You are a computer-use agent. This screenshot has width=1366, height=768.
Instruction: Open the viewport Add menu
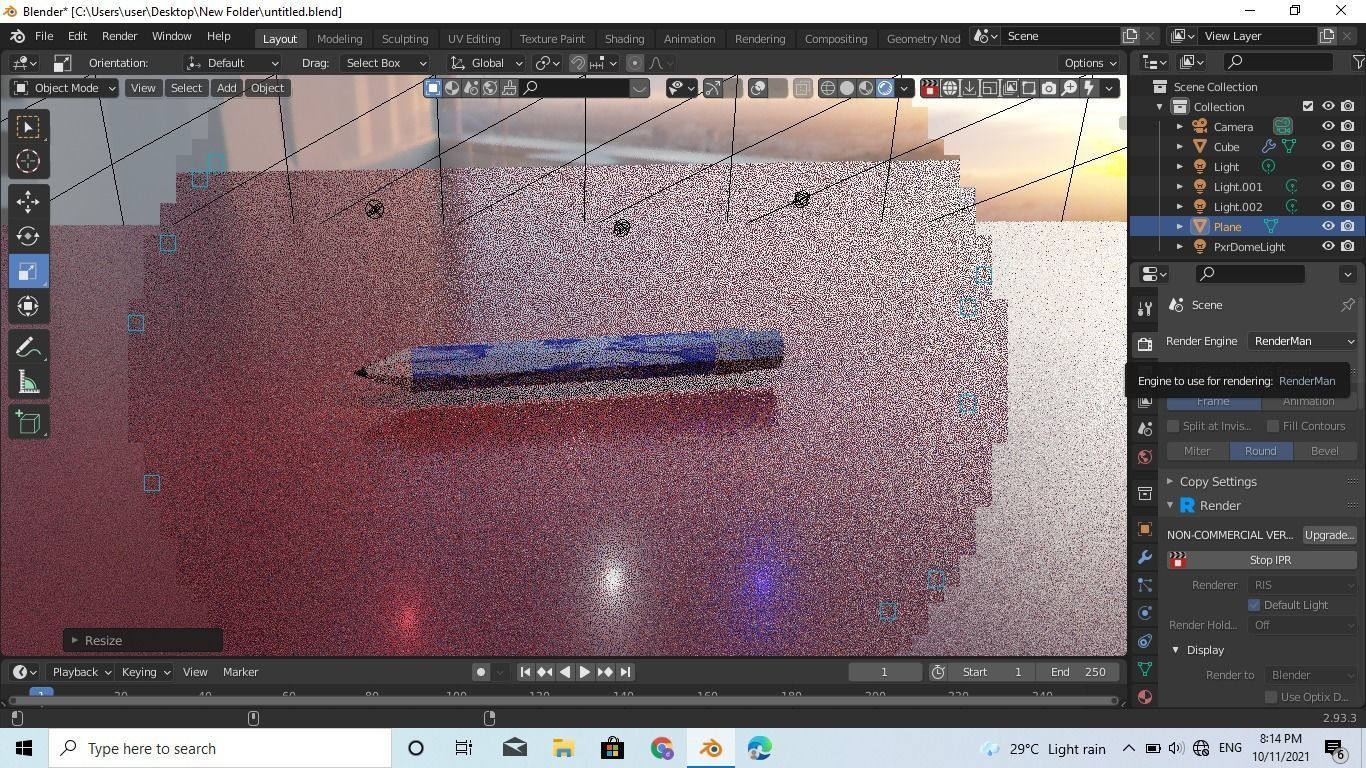tap(227, 88)
